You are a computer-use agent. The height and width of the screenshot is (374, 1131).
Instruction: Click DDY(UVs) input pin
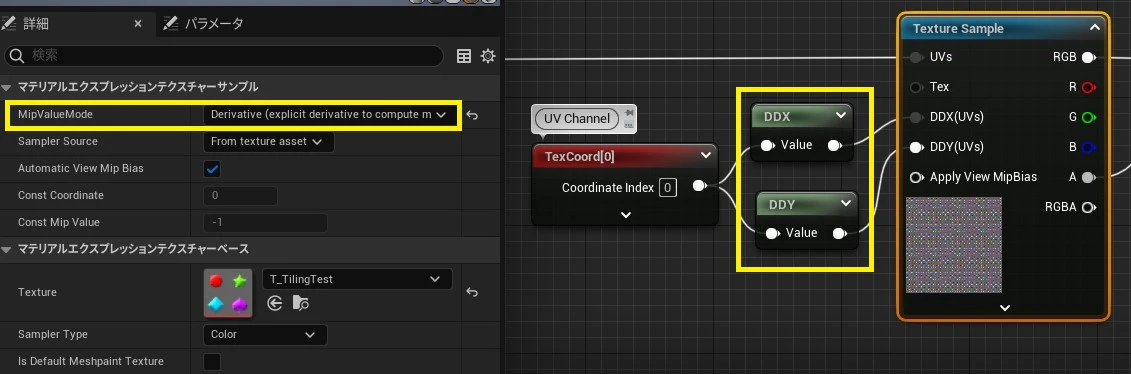pos(917,147)
